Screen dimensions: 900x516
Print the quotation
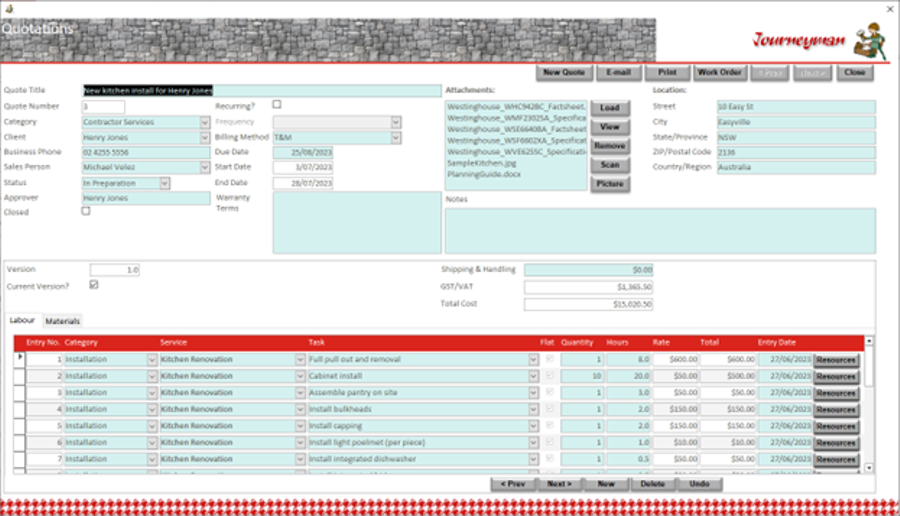pos(667,72)
